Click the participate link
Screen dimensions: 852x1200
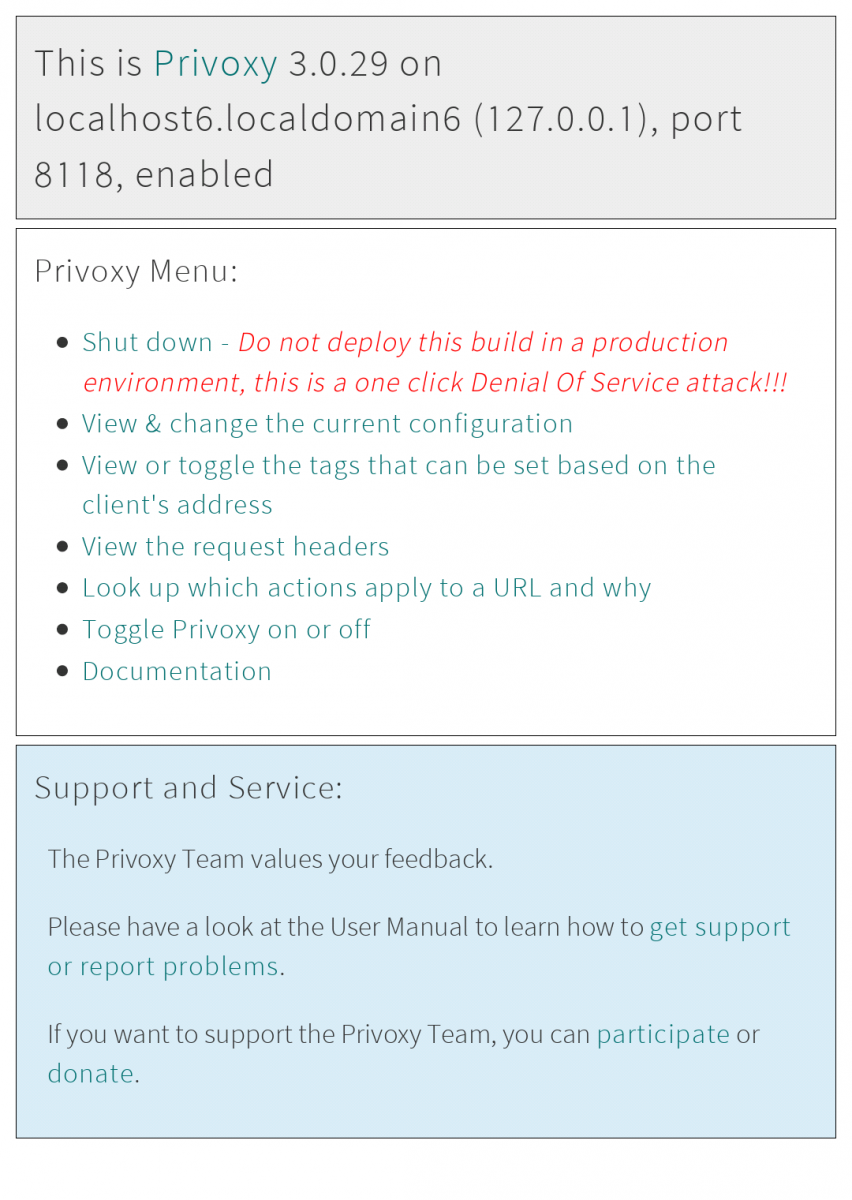tap(663, 1034)
